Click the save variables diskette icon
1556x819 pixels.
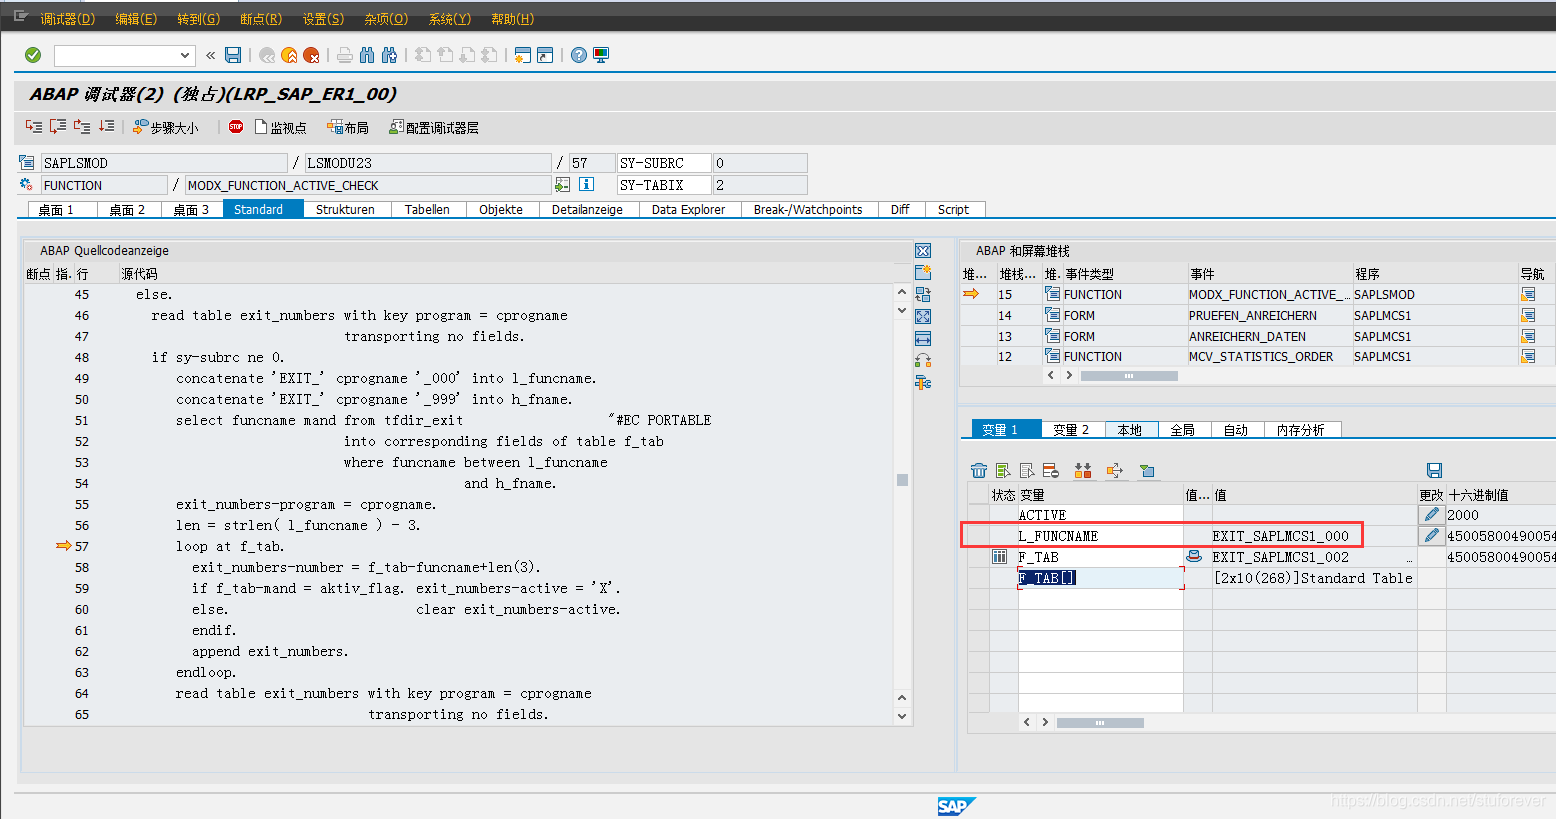click(x=1434, y=470)
